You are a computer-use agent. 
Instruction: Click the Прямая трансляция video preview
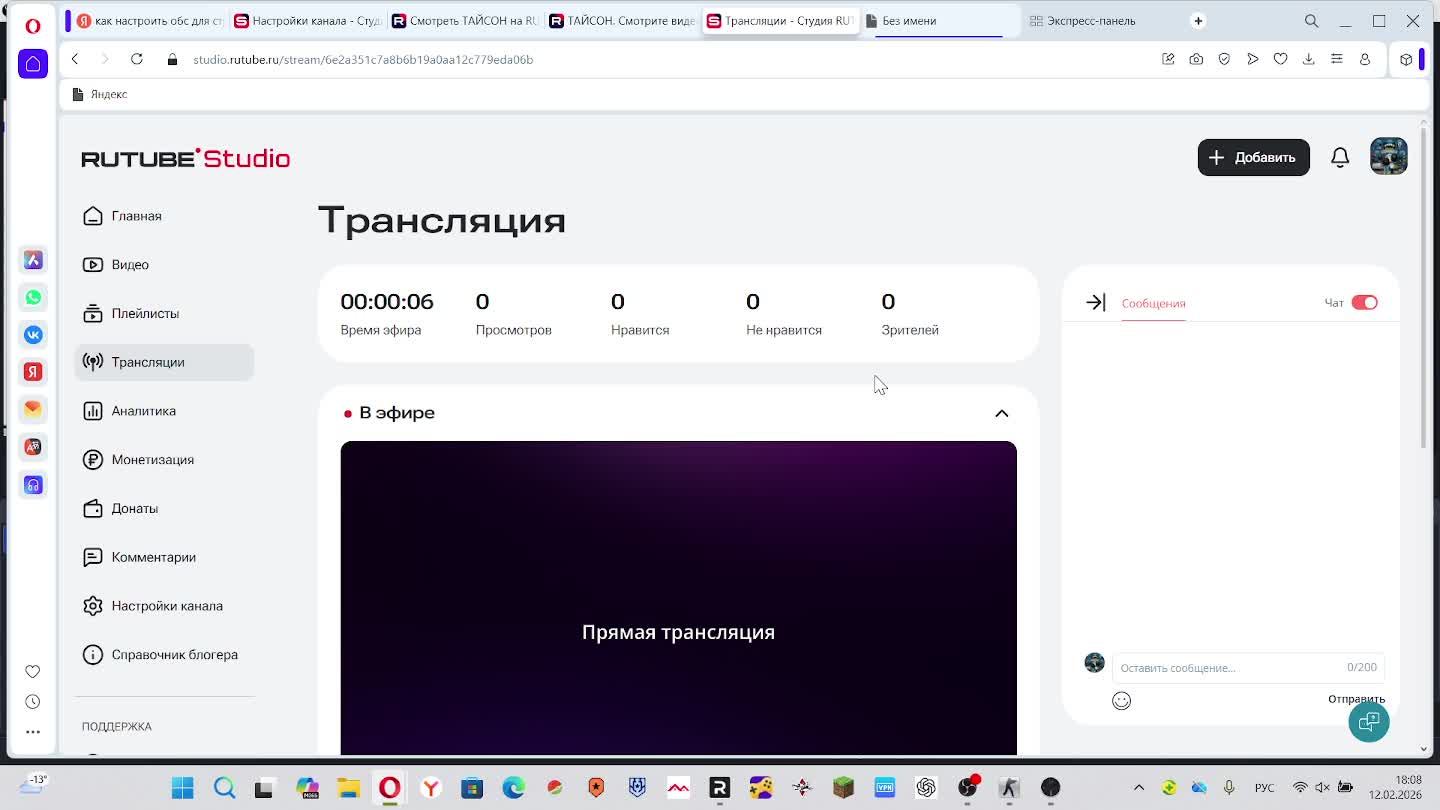point(678,598)
